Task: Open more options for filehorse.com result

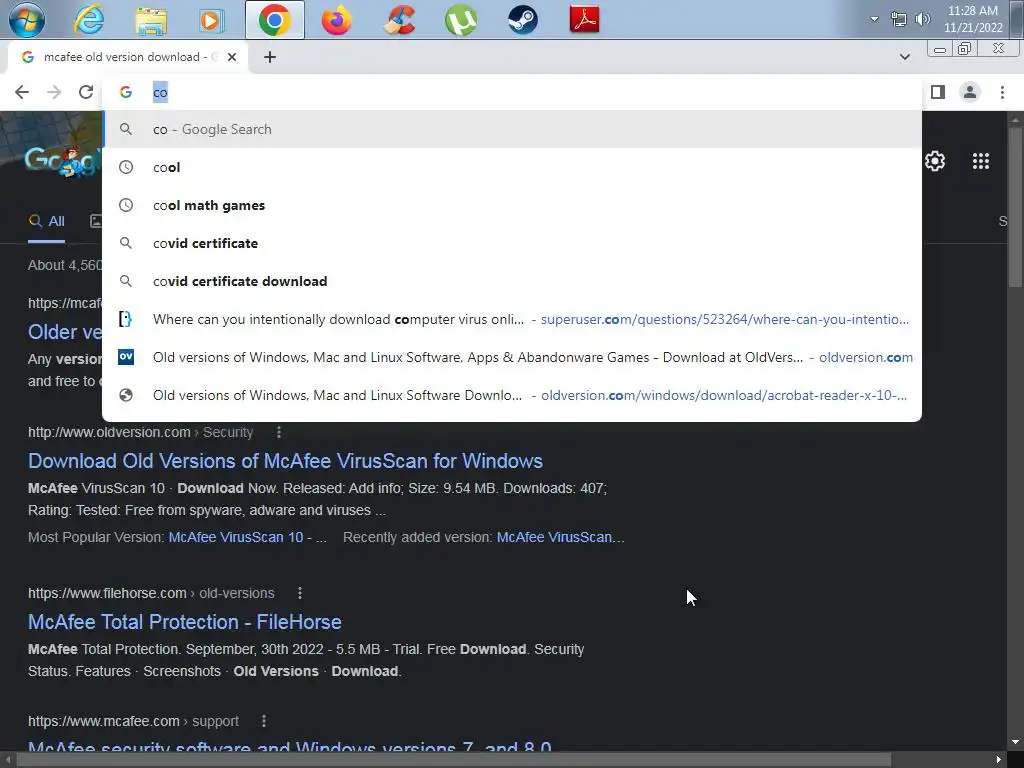Action: (x=300, y=593)
